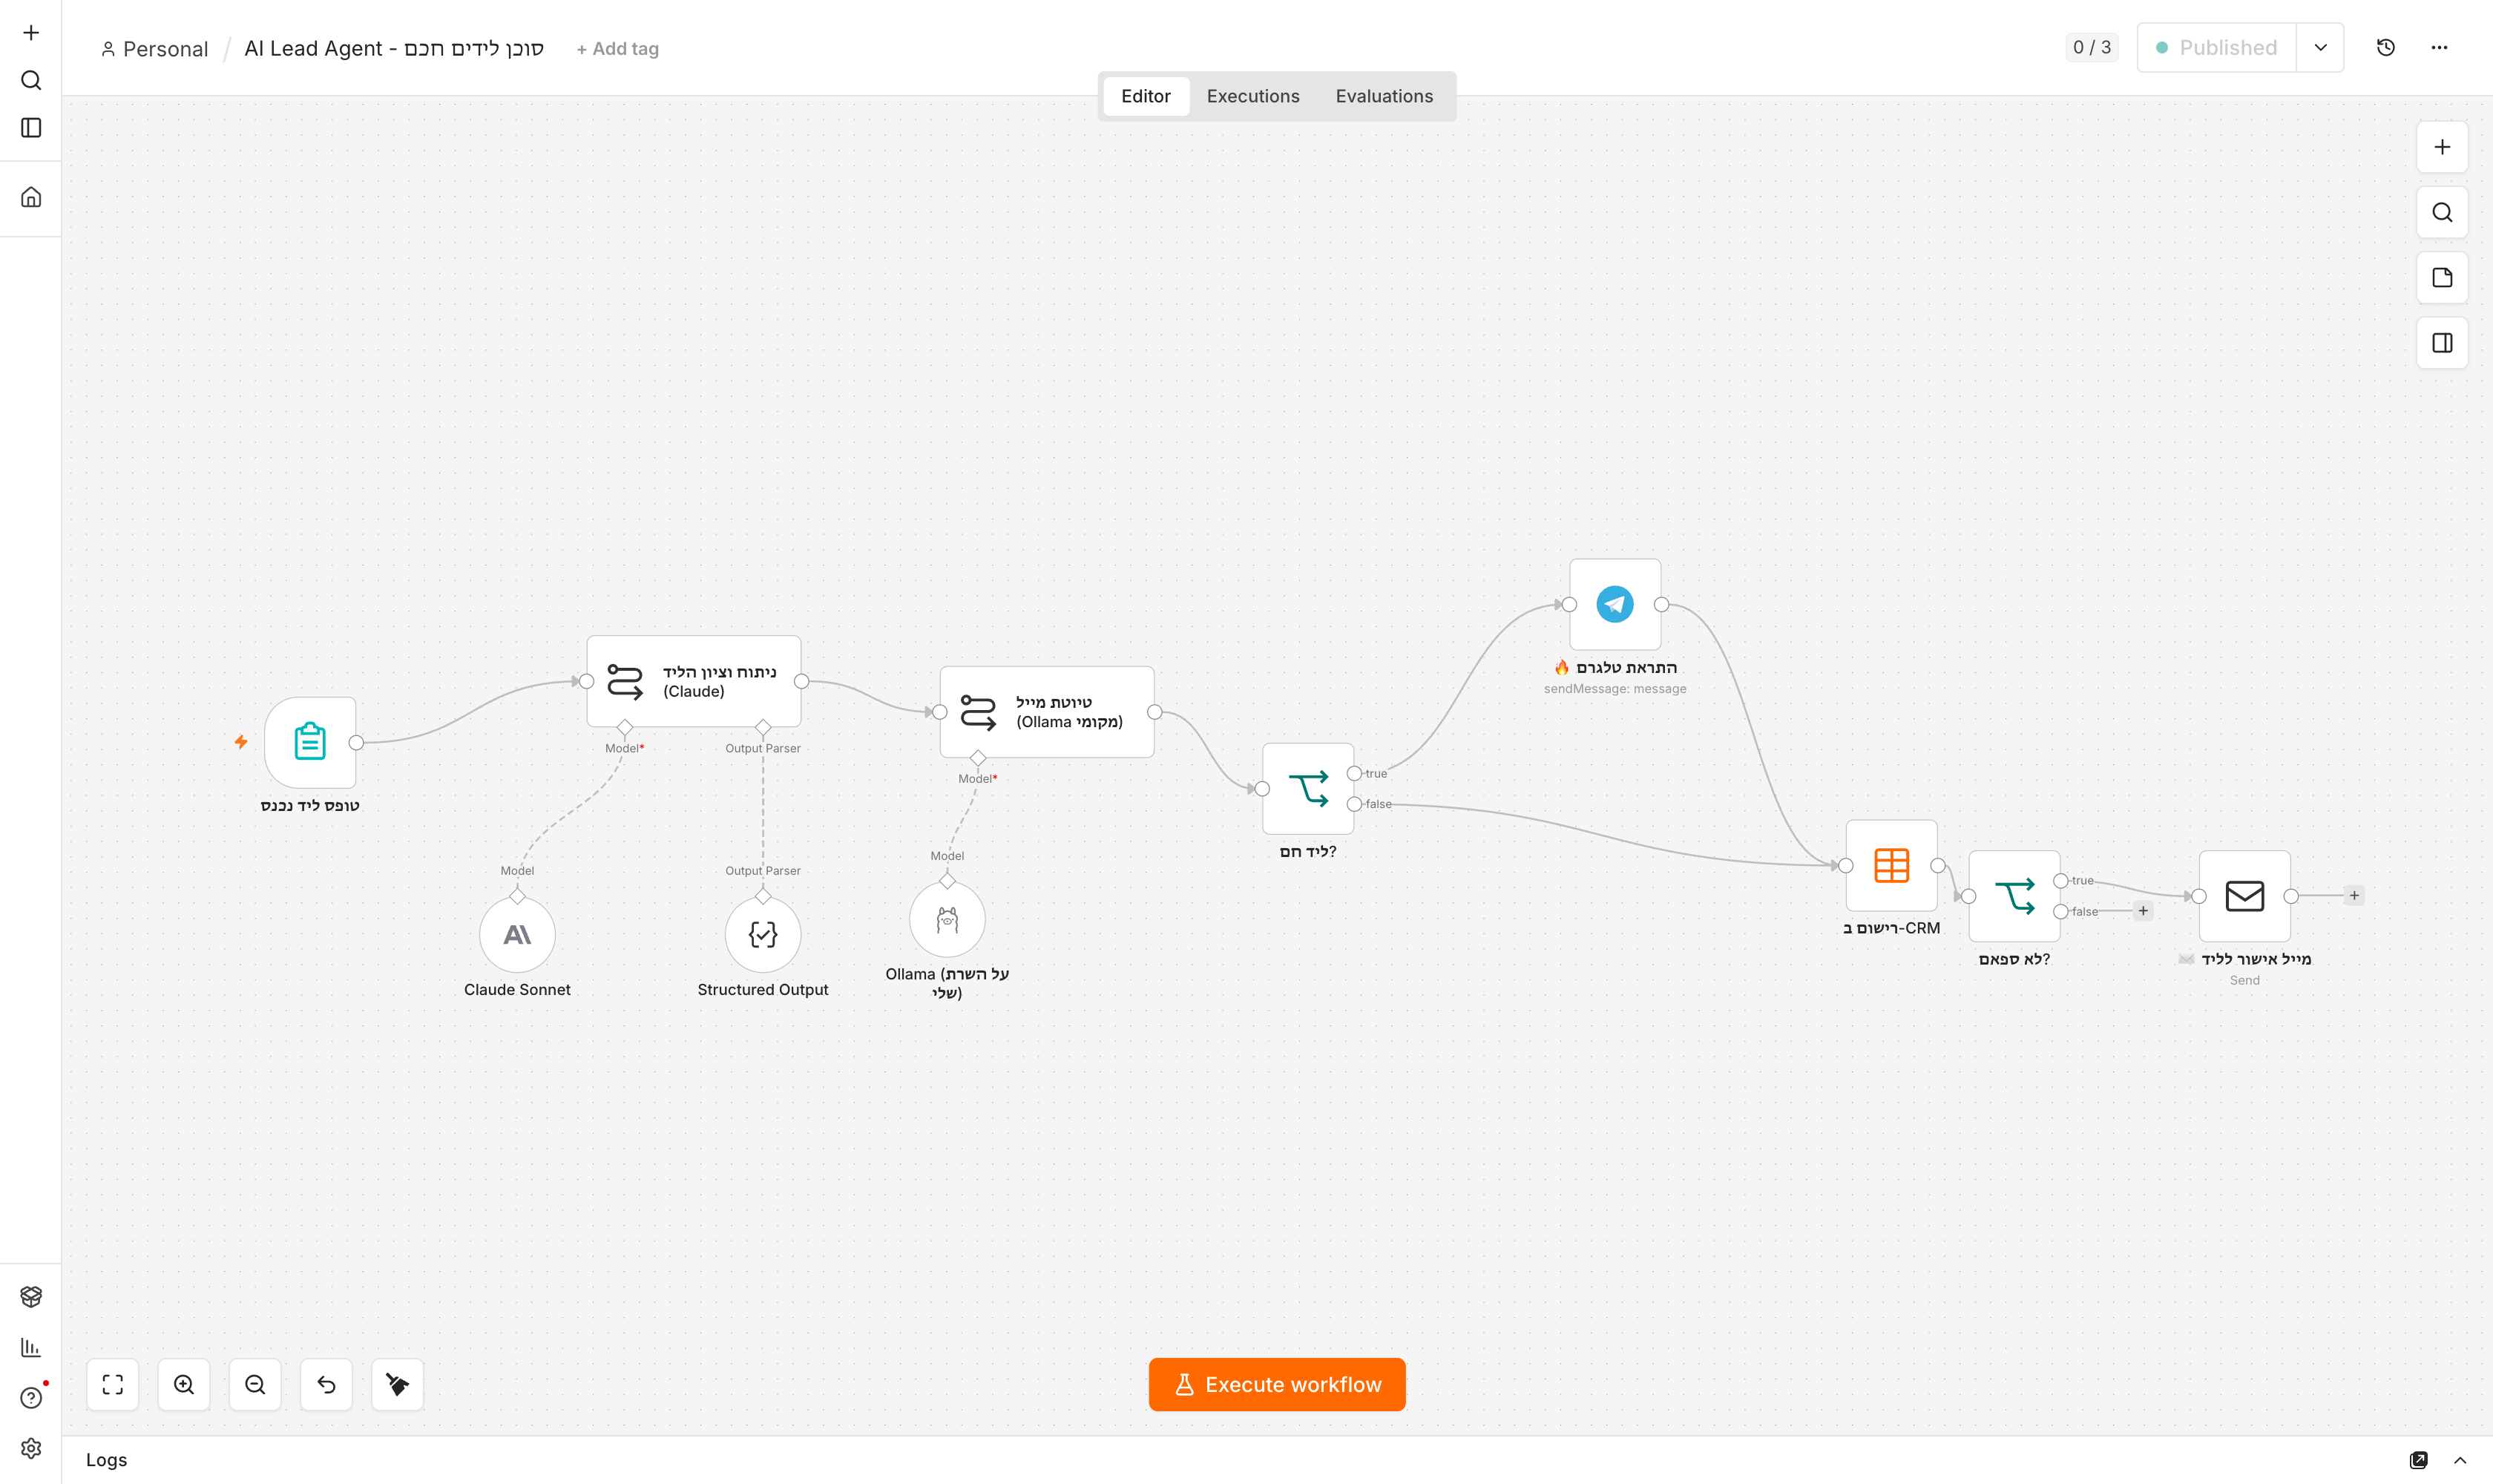Add node after email confirmation output
This screenshot has height=1484, width=2493.
(x=2354, y=896)
